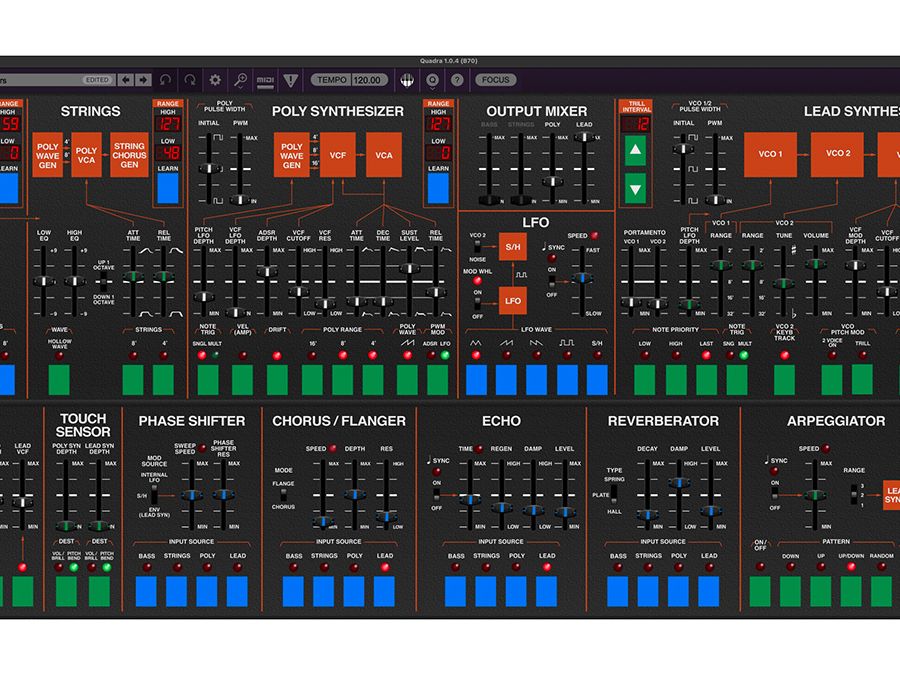900x675 pixels.
Task: Flip the LFO MOD WHL on/off switch
Action: (477, 304)
